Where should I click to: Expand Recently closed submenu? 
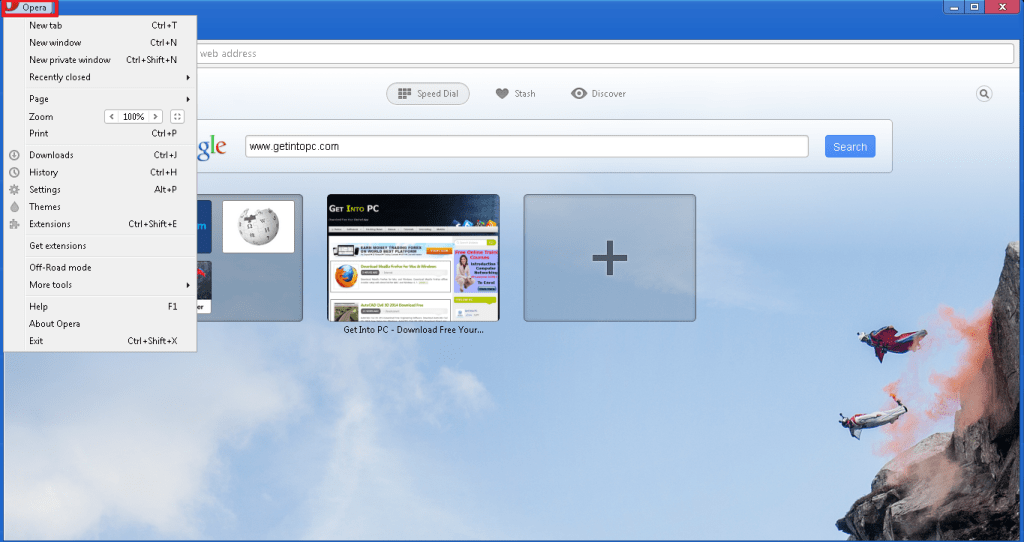(x=101, y=77)
